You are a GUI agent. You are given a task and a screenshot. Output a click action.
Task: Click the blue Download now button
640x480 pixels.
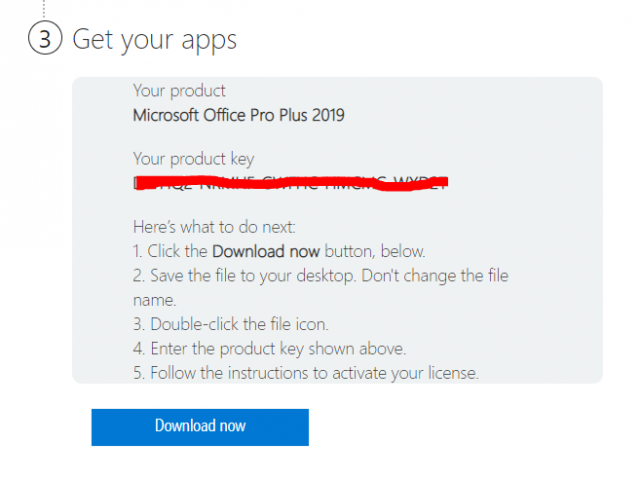pyautogui.click(x=200, y=426)
